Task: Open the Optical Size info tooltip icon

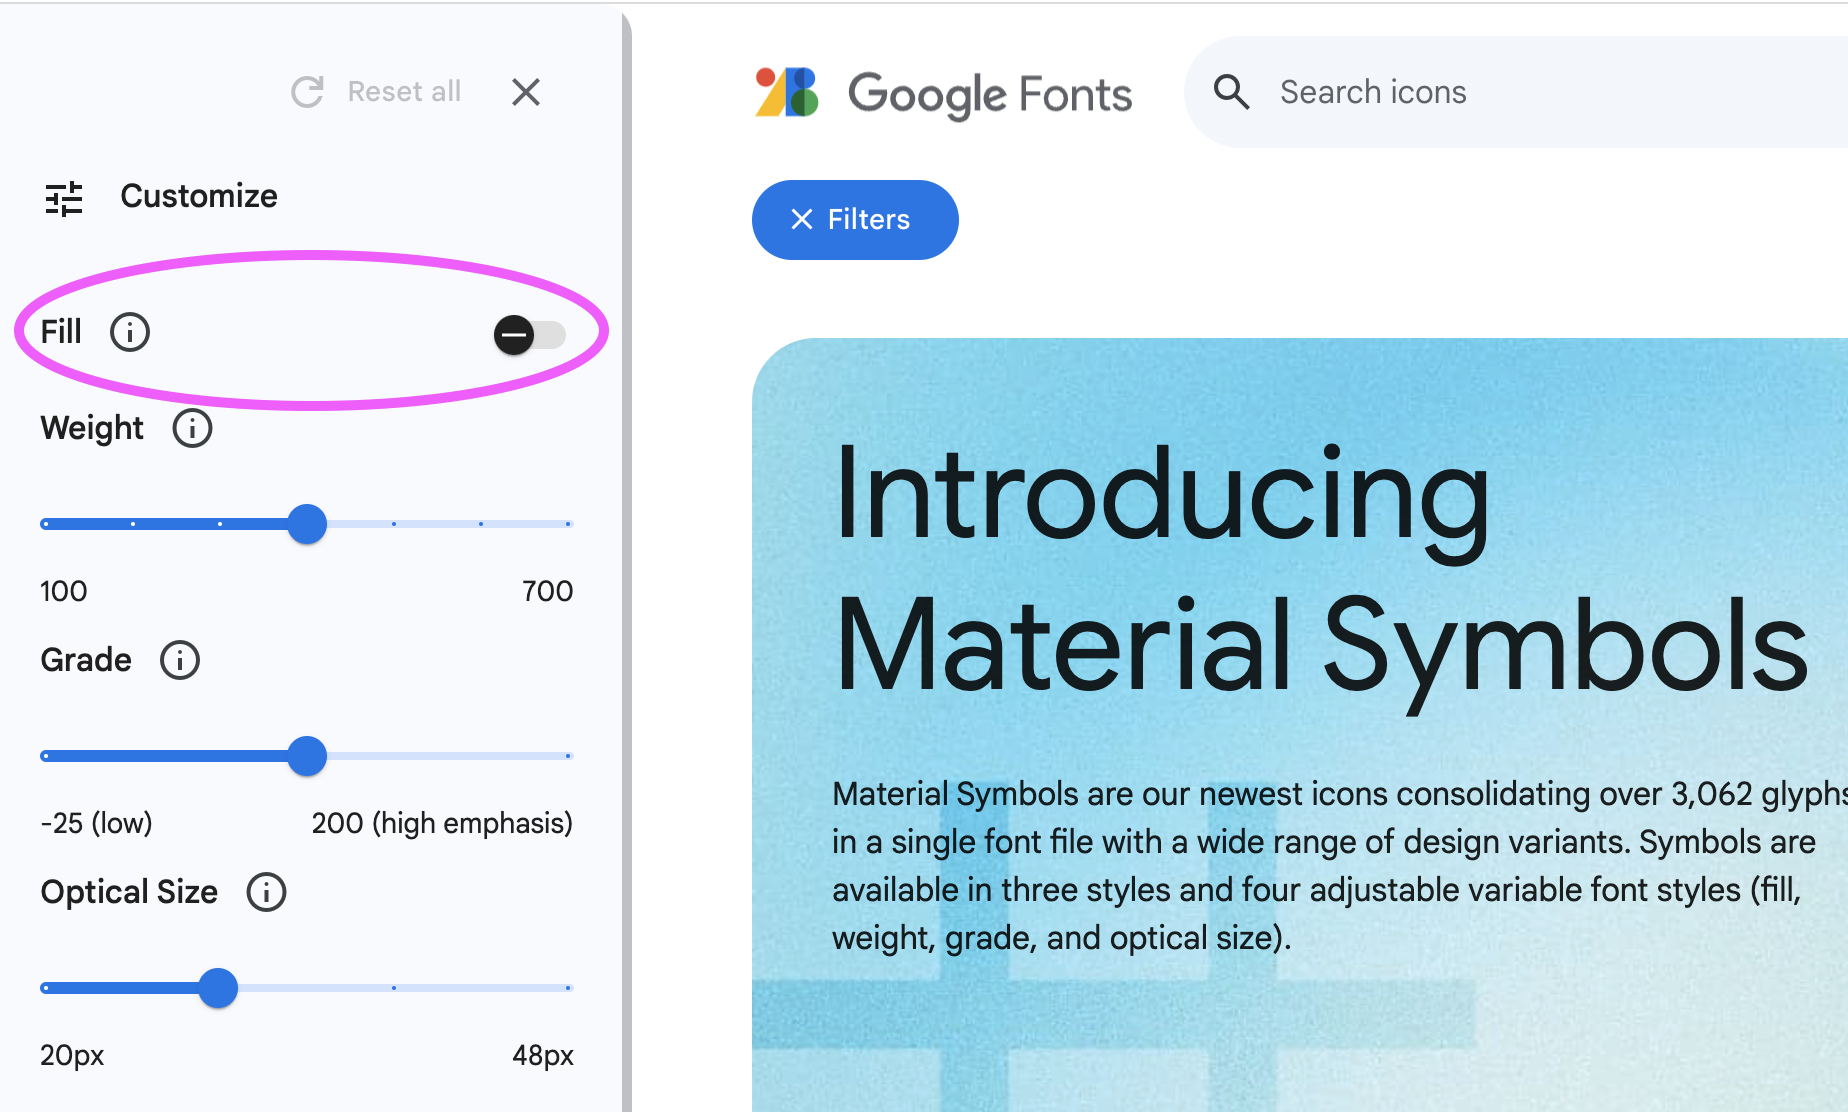Action: pos(265,891)
